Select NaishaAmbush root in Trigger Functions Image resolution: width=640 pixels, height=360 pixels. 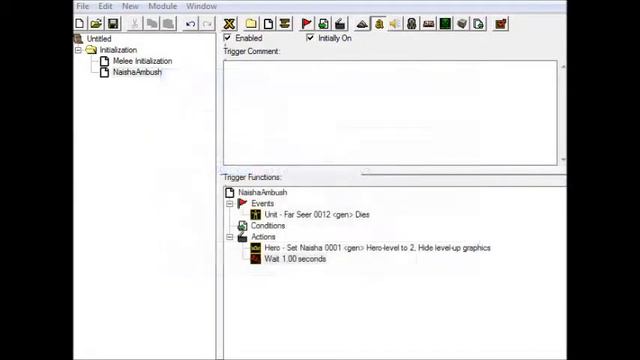tap(262, 192)
